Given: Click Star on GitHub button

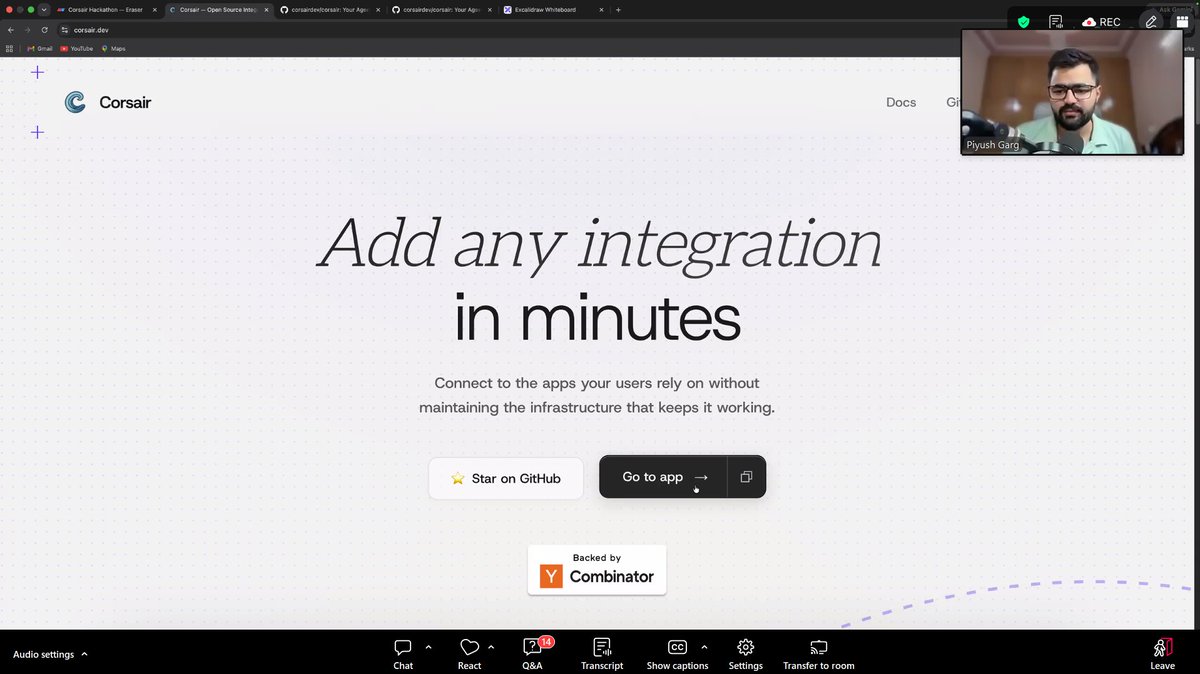Looking at the screenshot, I should pos(506,478).
